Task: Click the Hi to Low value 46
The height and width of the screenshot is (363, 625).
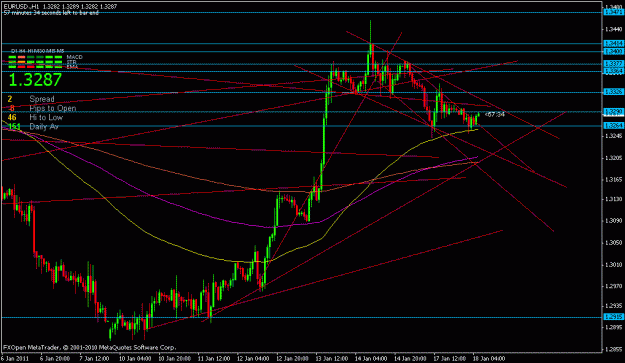Action: (12, 117)
